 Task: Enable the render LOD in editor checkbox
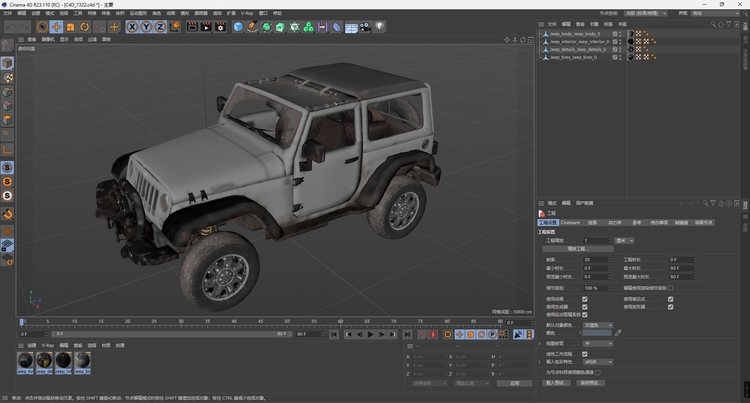click(671, 288)
